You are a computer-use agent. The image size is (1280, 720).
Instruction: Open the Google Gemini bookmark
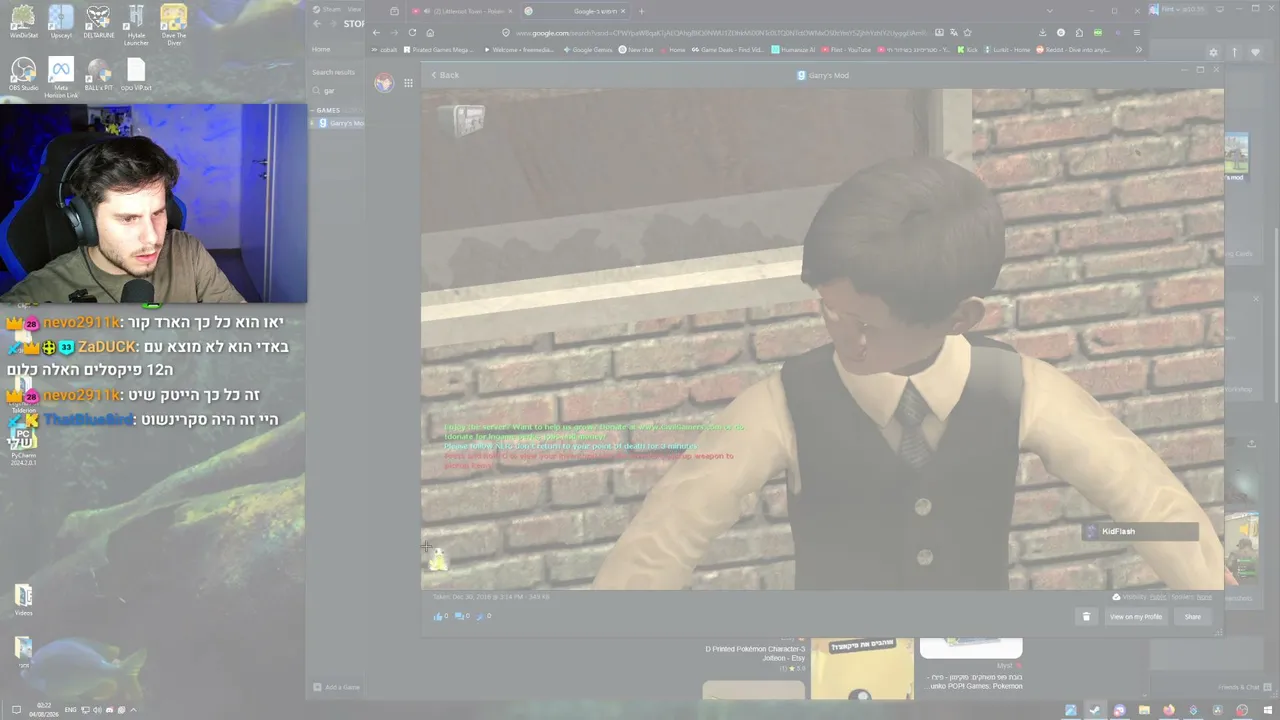587,49
